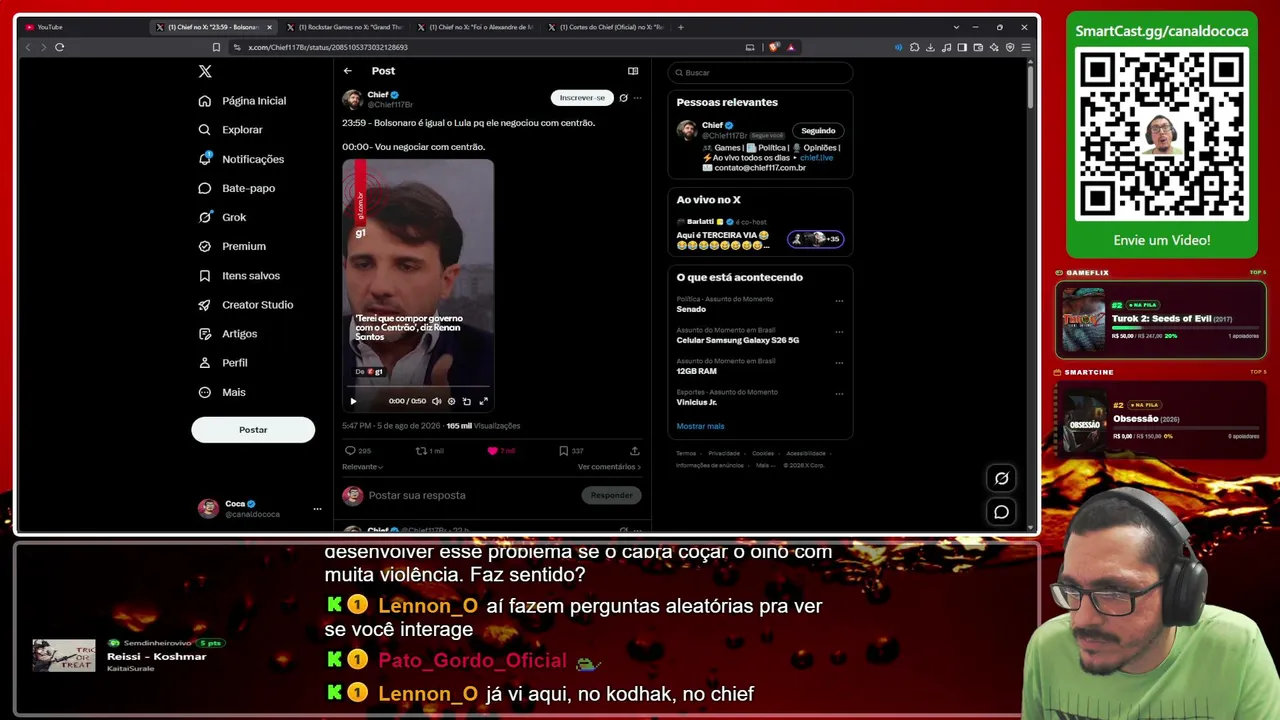Viewport: 1280px width, 720px height.
Task: Open the post's more options dots
Action: (637, 98)
